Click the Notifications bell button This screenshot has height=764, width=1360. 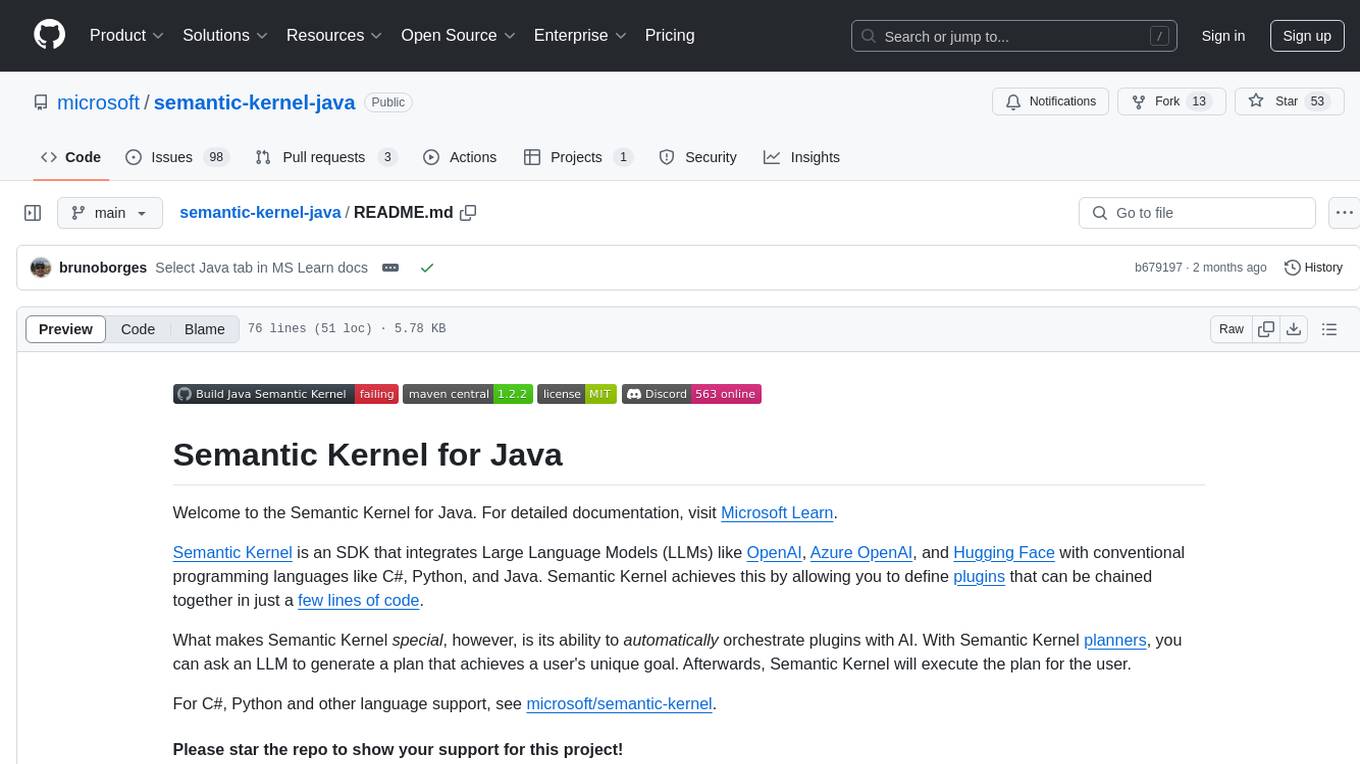1050,102
